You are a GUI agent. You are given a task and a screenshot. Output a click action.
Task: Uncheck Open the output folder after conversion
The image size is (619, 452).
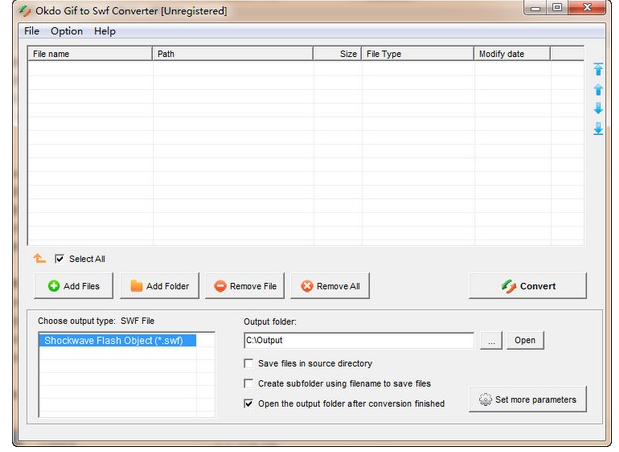click(248, 403)
